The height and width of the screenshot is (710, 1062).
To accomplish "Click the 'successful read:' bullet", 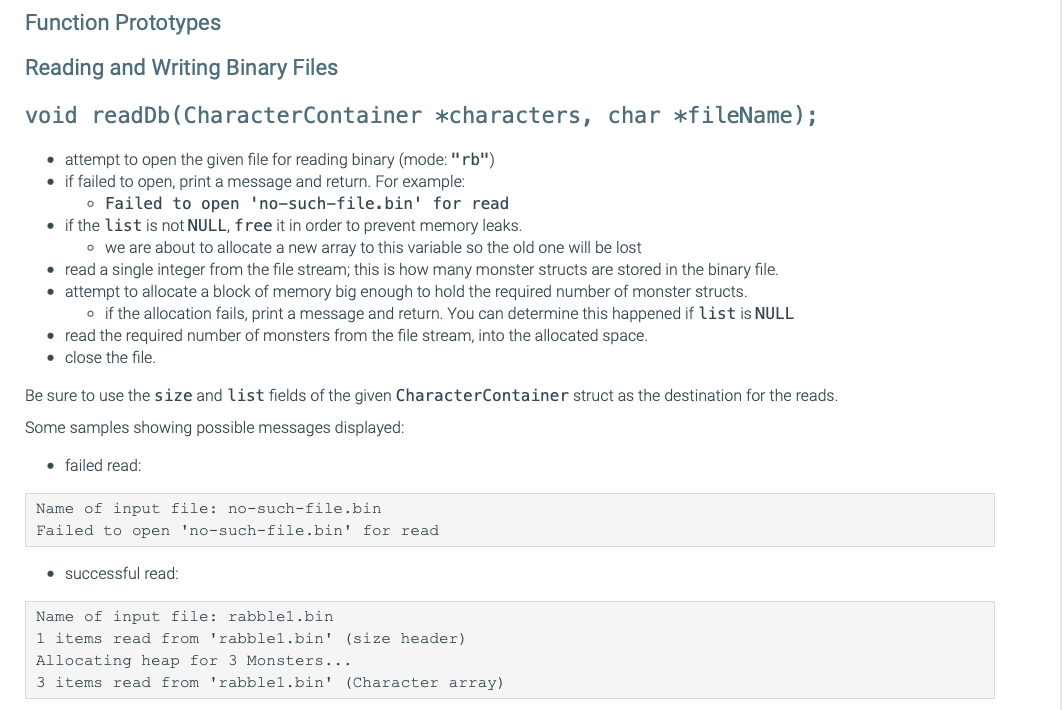I will (121, 574).
